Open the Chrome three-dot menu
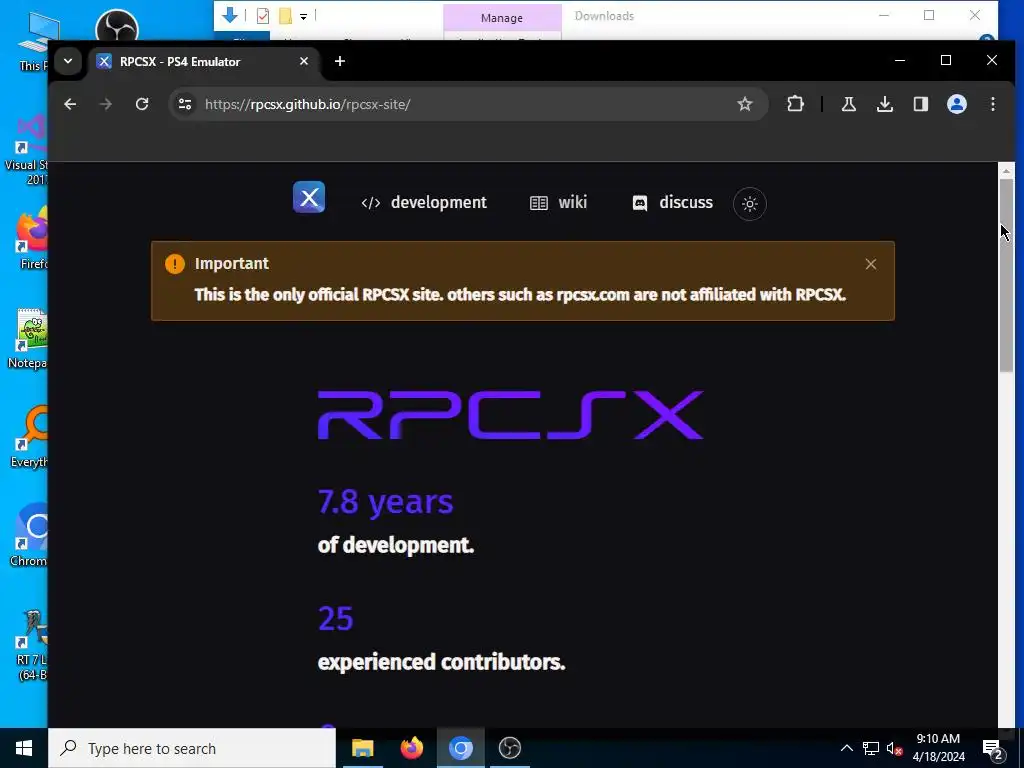Viewport: 1024px width, 768px height. pos(993,104)
